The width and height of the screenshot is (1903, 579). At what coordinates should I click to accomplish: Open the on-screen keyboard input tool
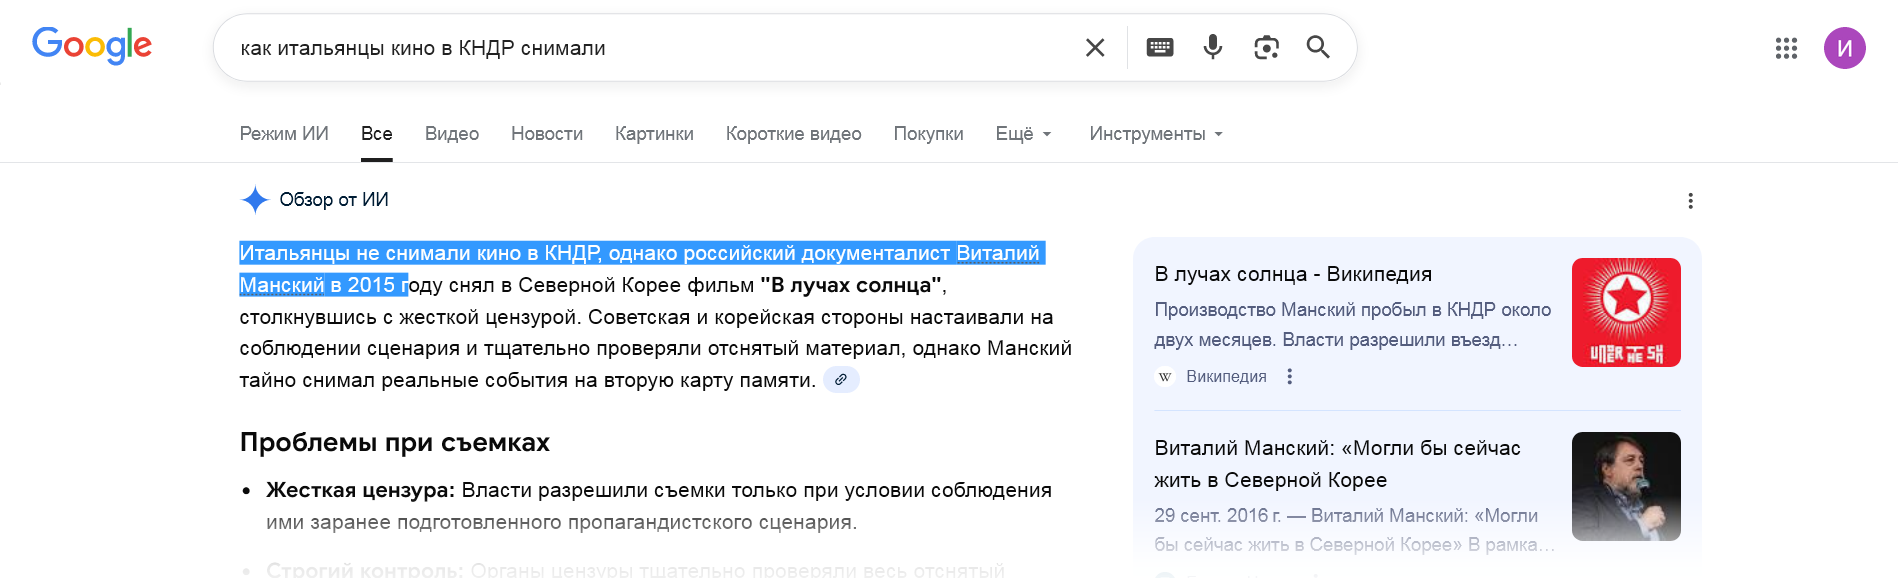1160,47
